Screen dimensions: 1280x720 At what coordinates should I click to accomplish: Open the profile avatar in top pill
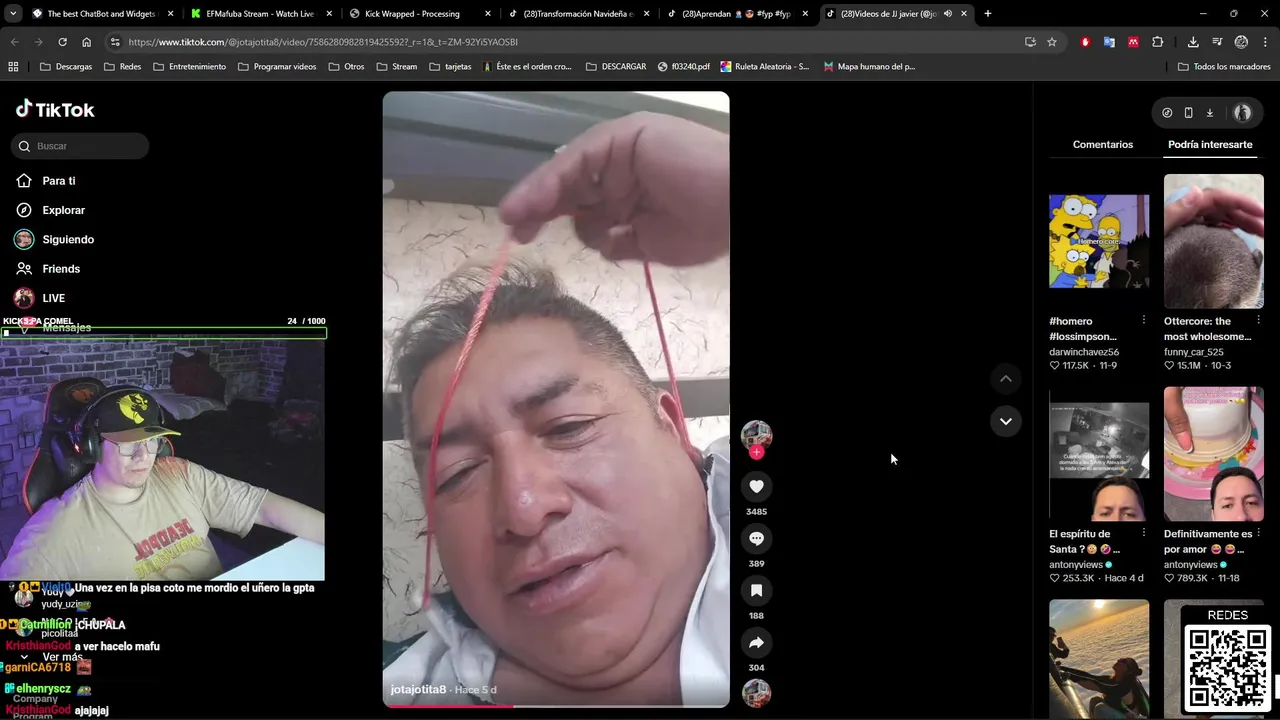(1243, 113)
